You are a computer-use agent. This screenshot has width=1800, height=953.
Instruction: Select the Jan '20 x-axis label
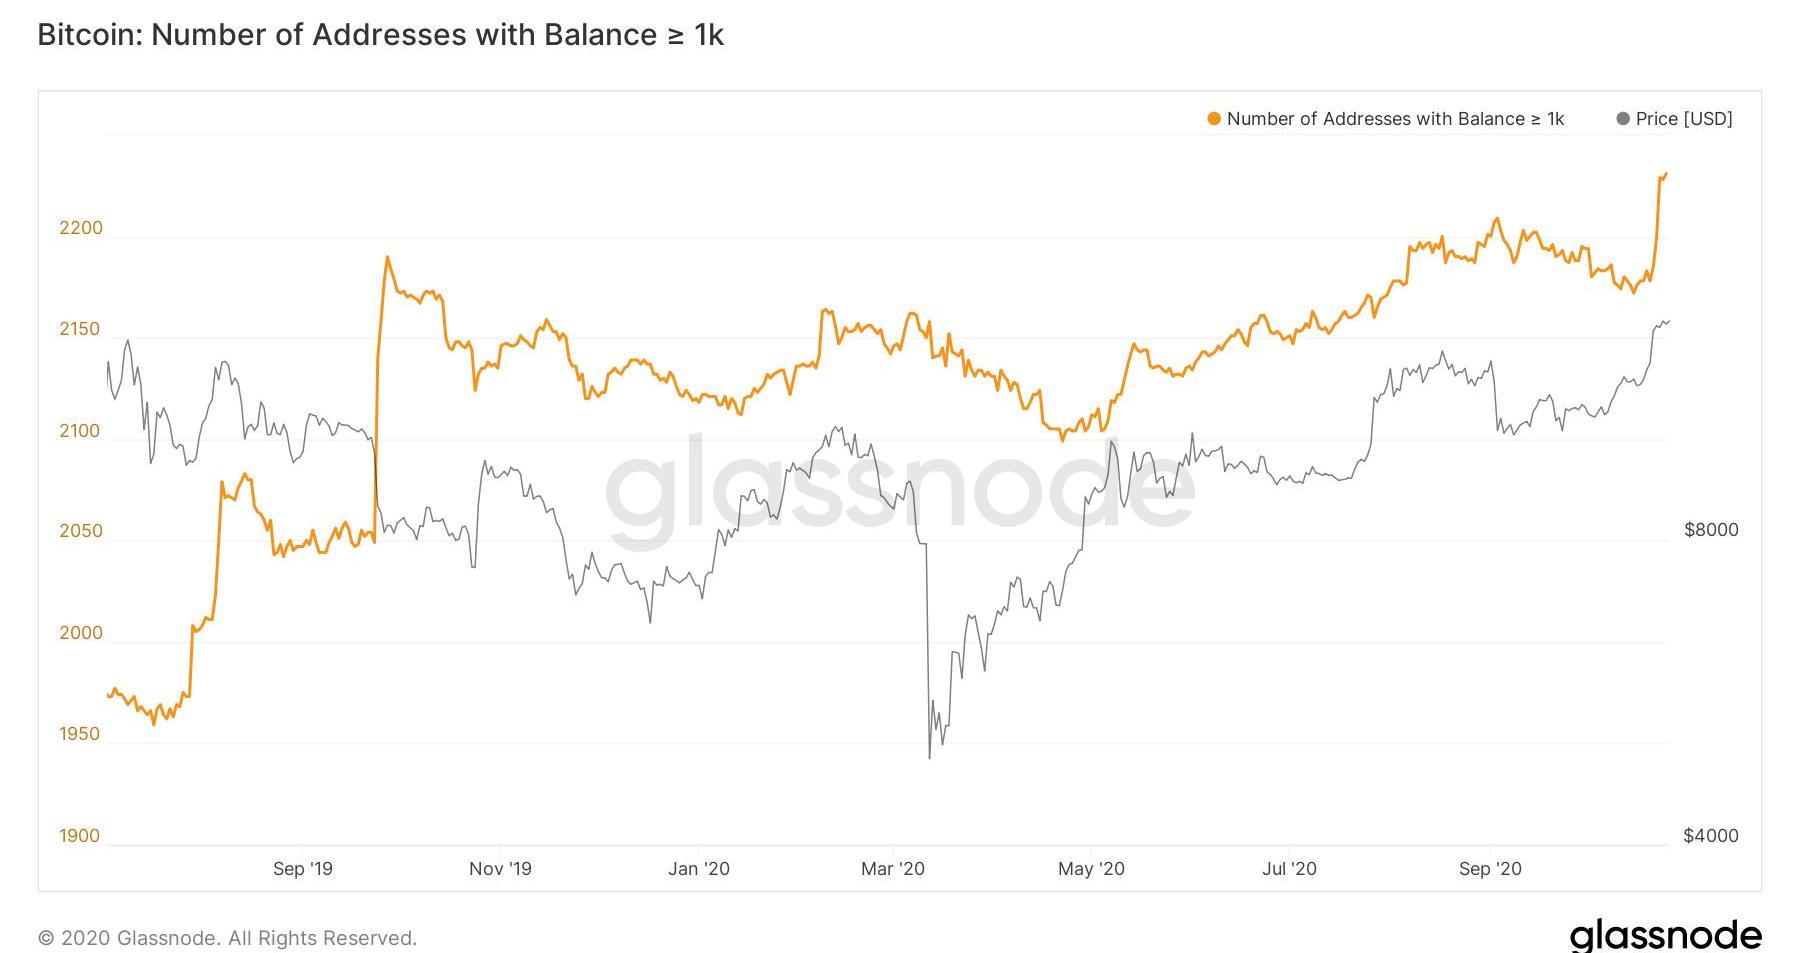699,869
